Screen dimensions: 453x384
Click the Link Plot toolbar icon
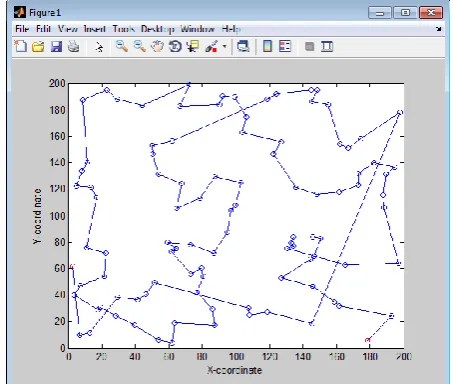pyautogui.click(x=243, y=46)
